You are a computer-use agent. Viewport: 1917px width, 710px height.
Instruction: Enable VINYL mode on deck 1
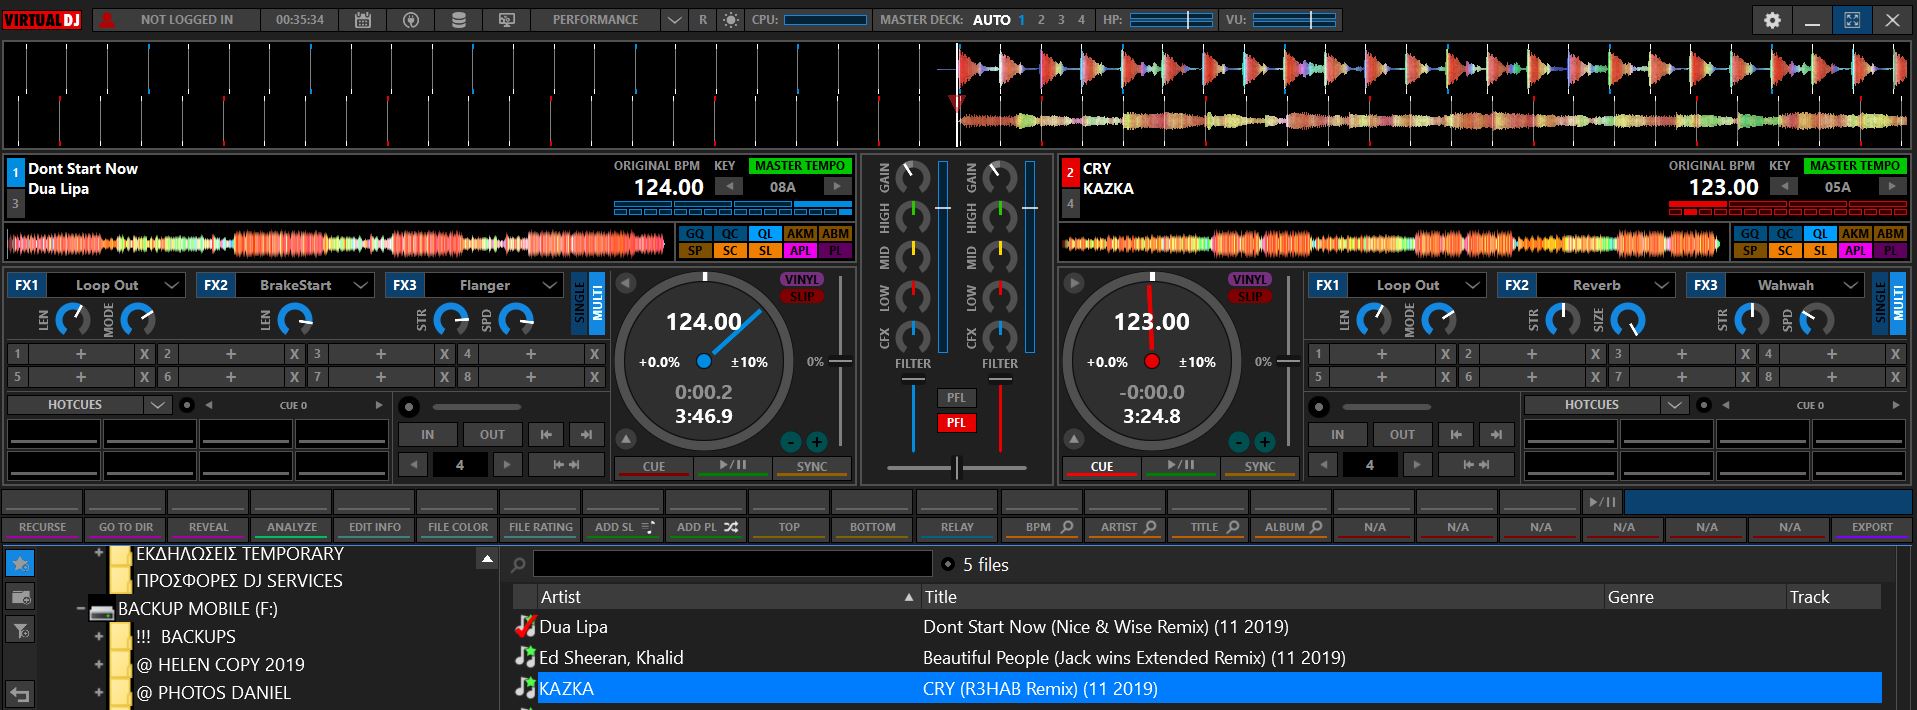(x=802, y=280)
